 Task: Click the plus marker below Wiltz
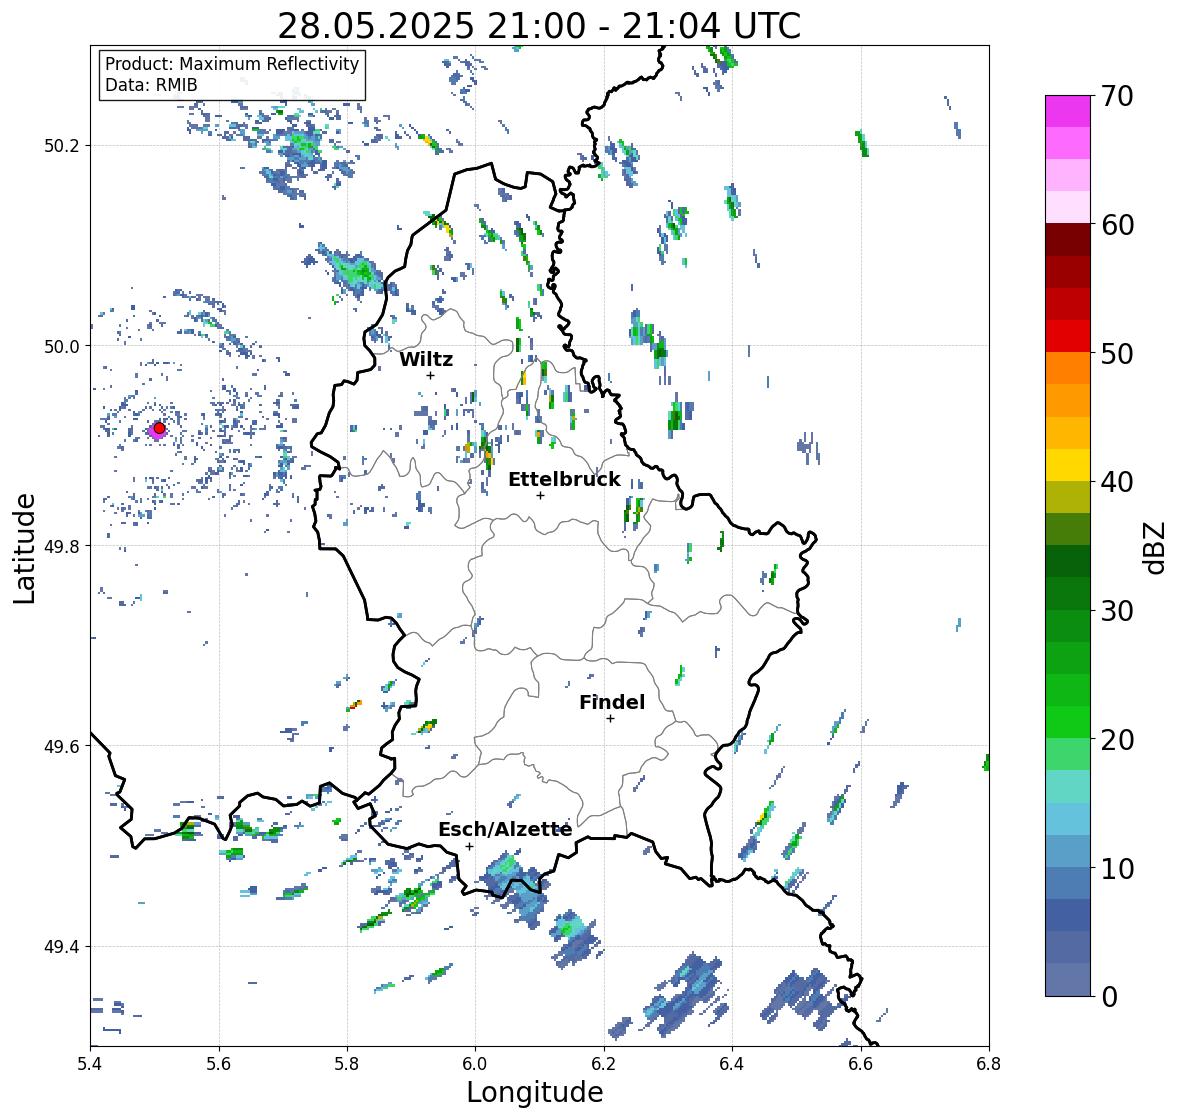[431, 375]
